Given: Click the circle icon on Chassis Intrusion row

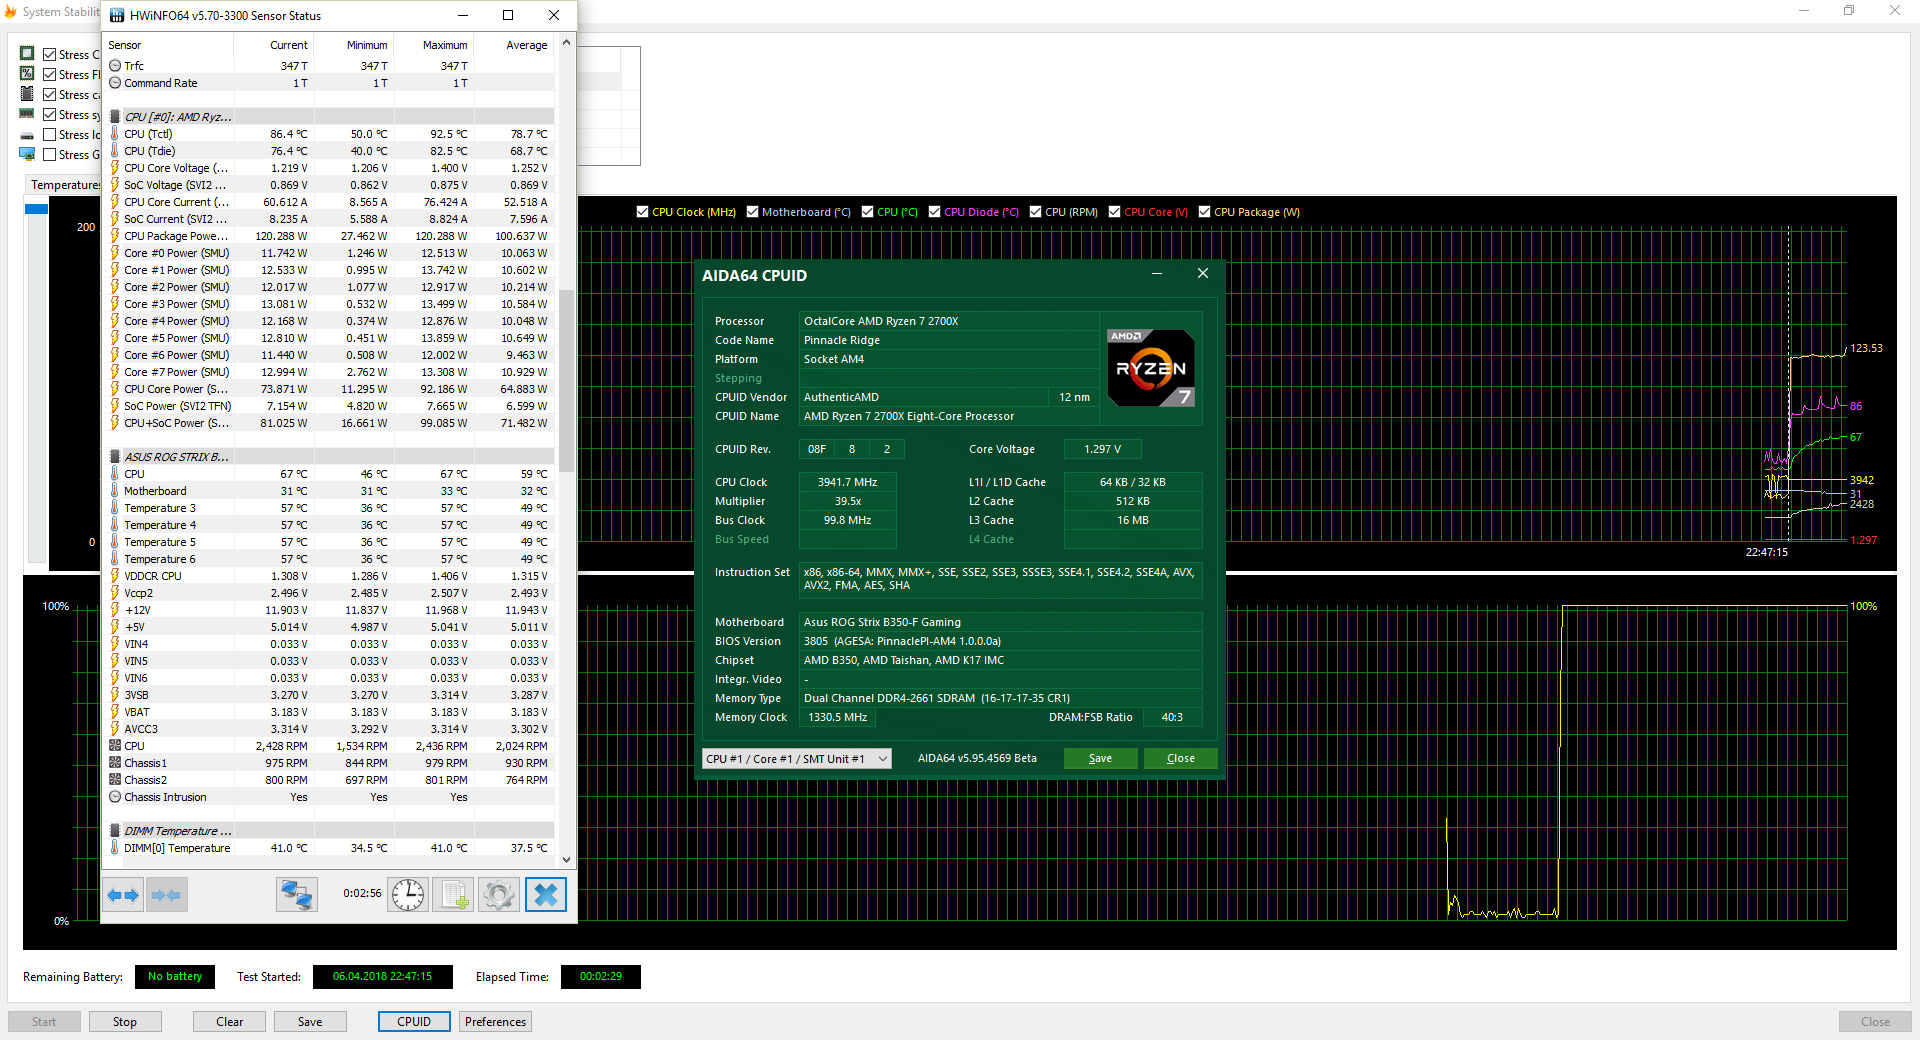Looking at the screenshot, I should [x=115, y=797].
